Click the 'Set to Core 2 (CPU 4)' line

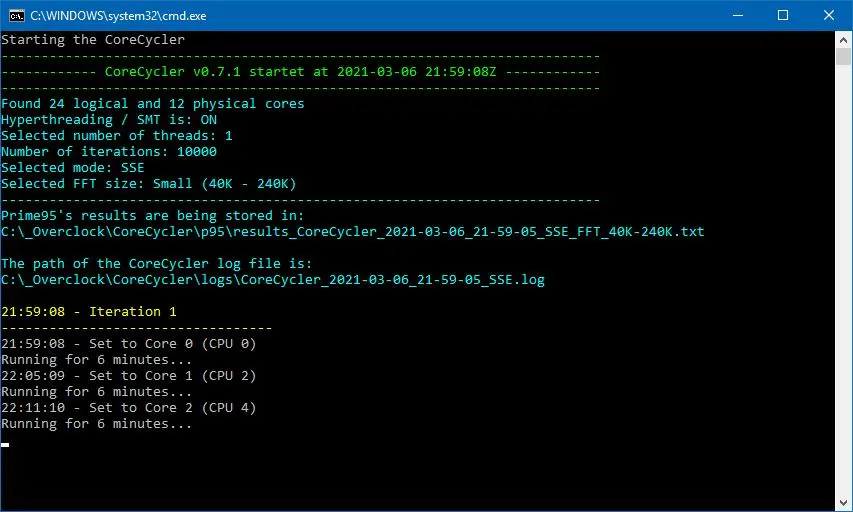[128, 408]
